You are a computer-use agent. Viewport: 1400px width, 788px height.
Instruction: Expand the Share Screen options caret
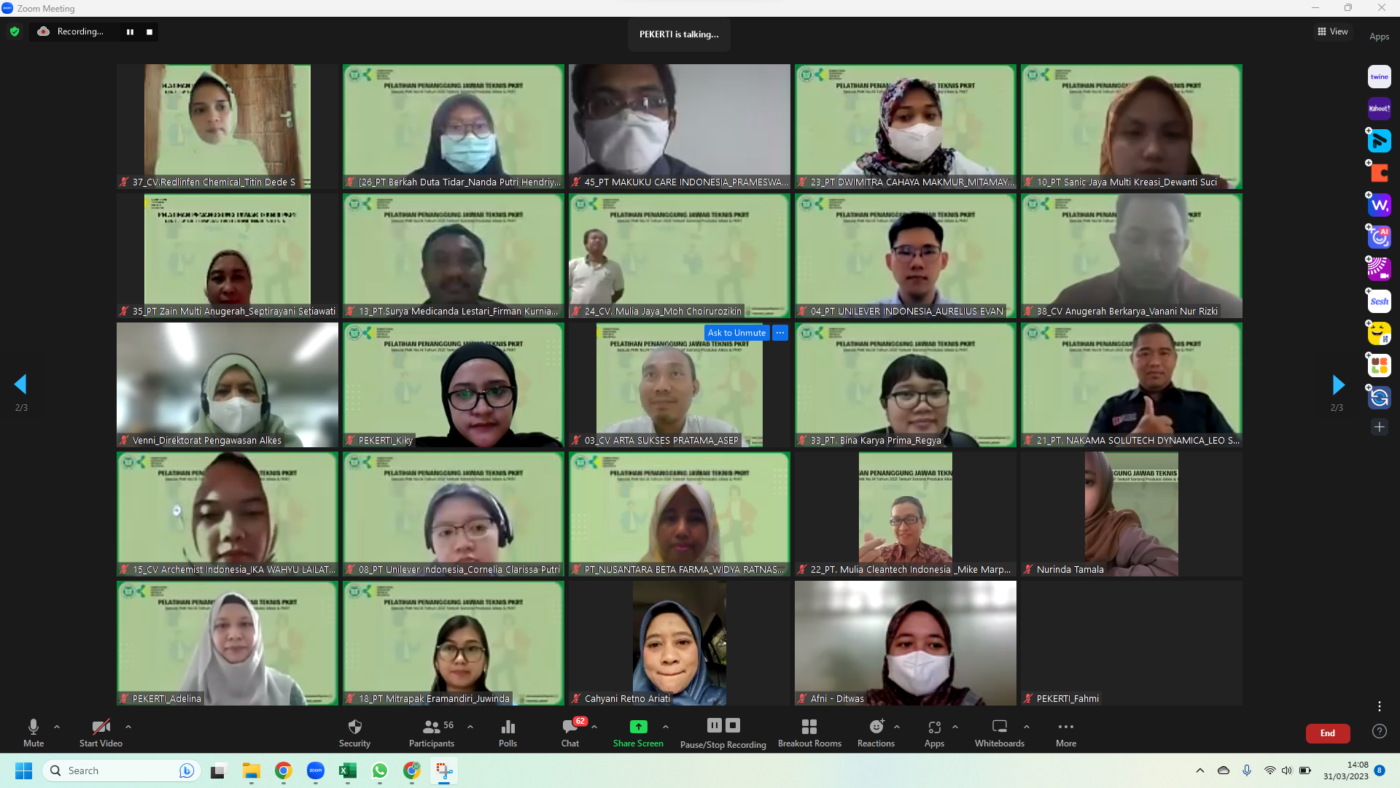point(665,727)
